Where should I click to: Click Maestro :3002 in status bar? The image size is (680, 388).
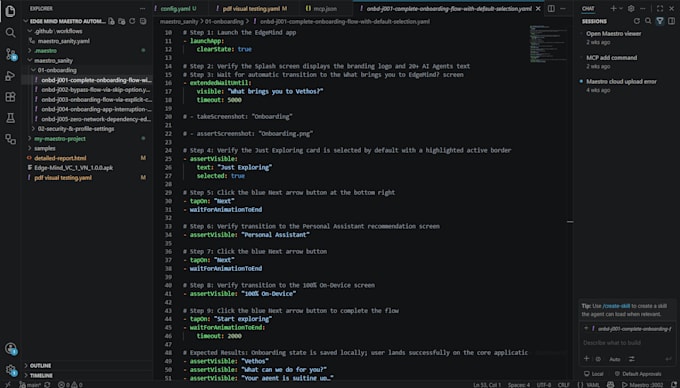click(x=642, y=385)
